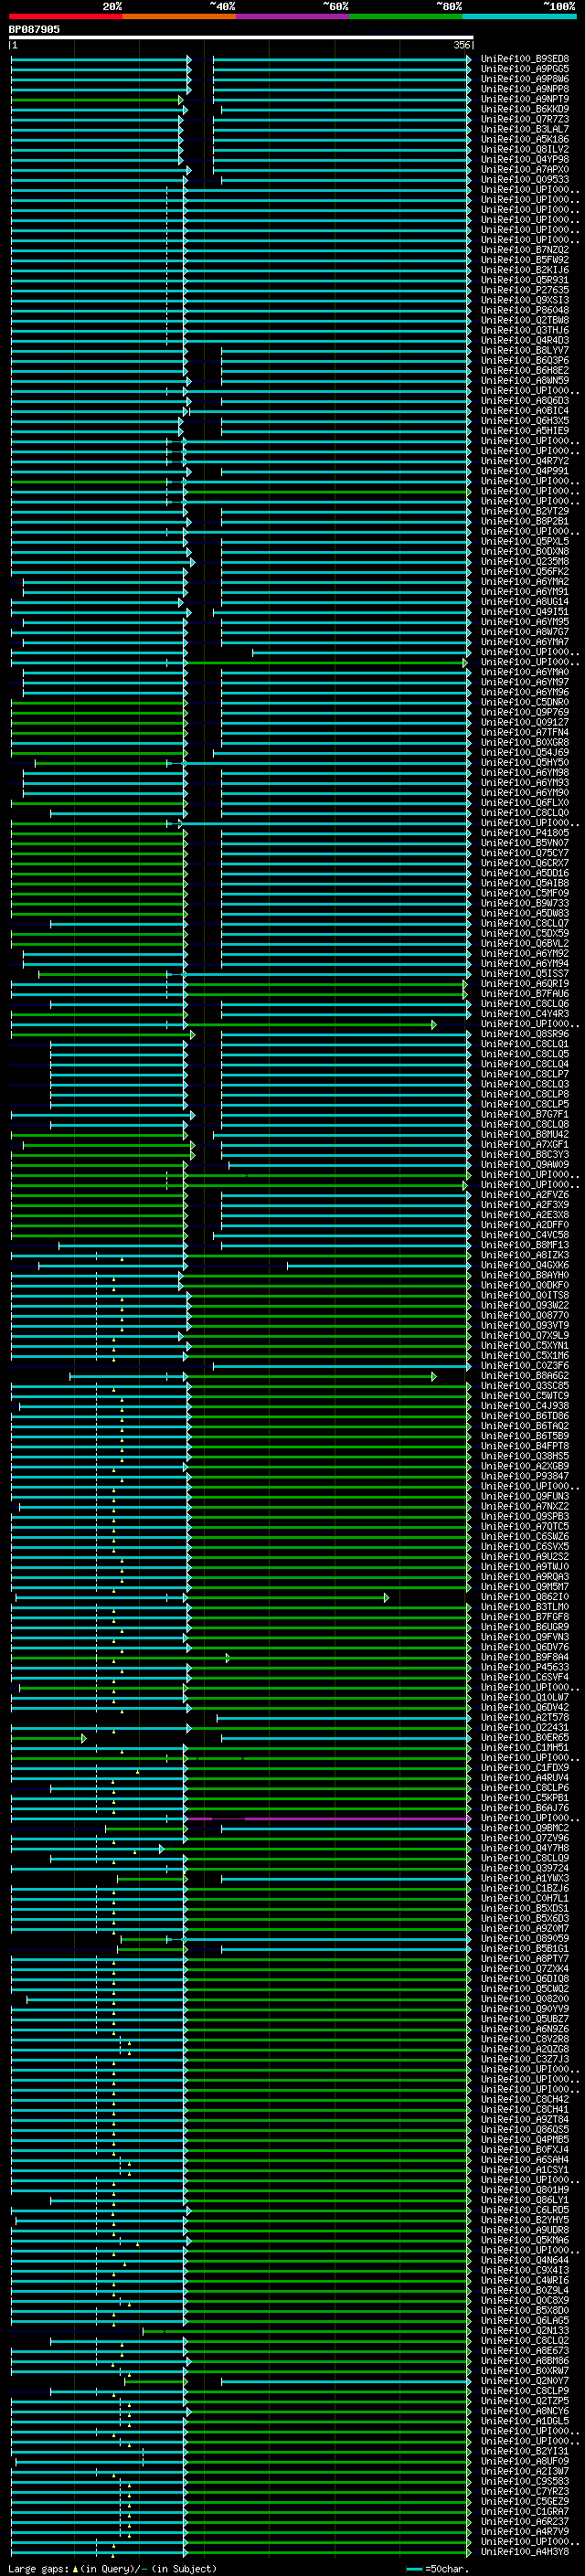Click hit label UniRef100_Q5HY50

click(525, 762)
